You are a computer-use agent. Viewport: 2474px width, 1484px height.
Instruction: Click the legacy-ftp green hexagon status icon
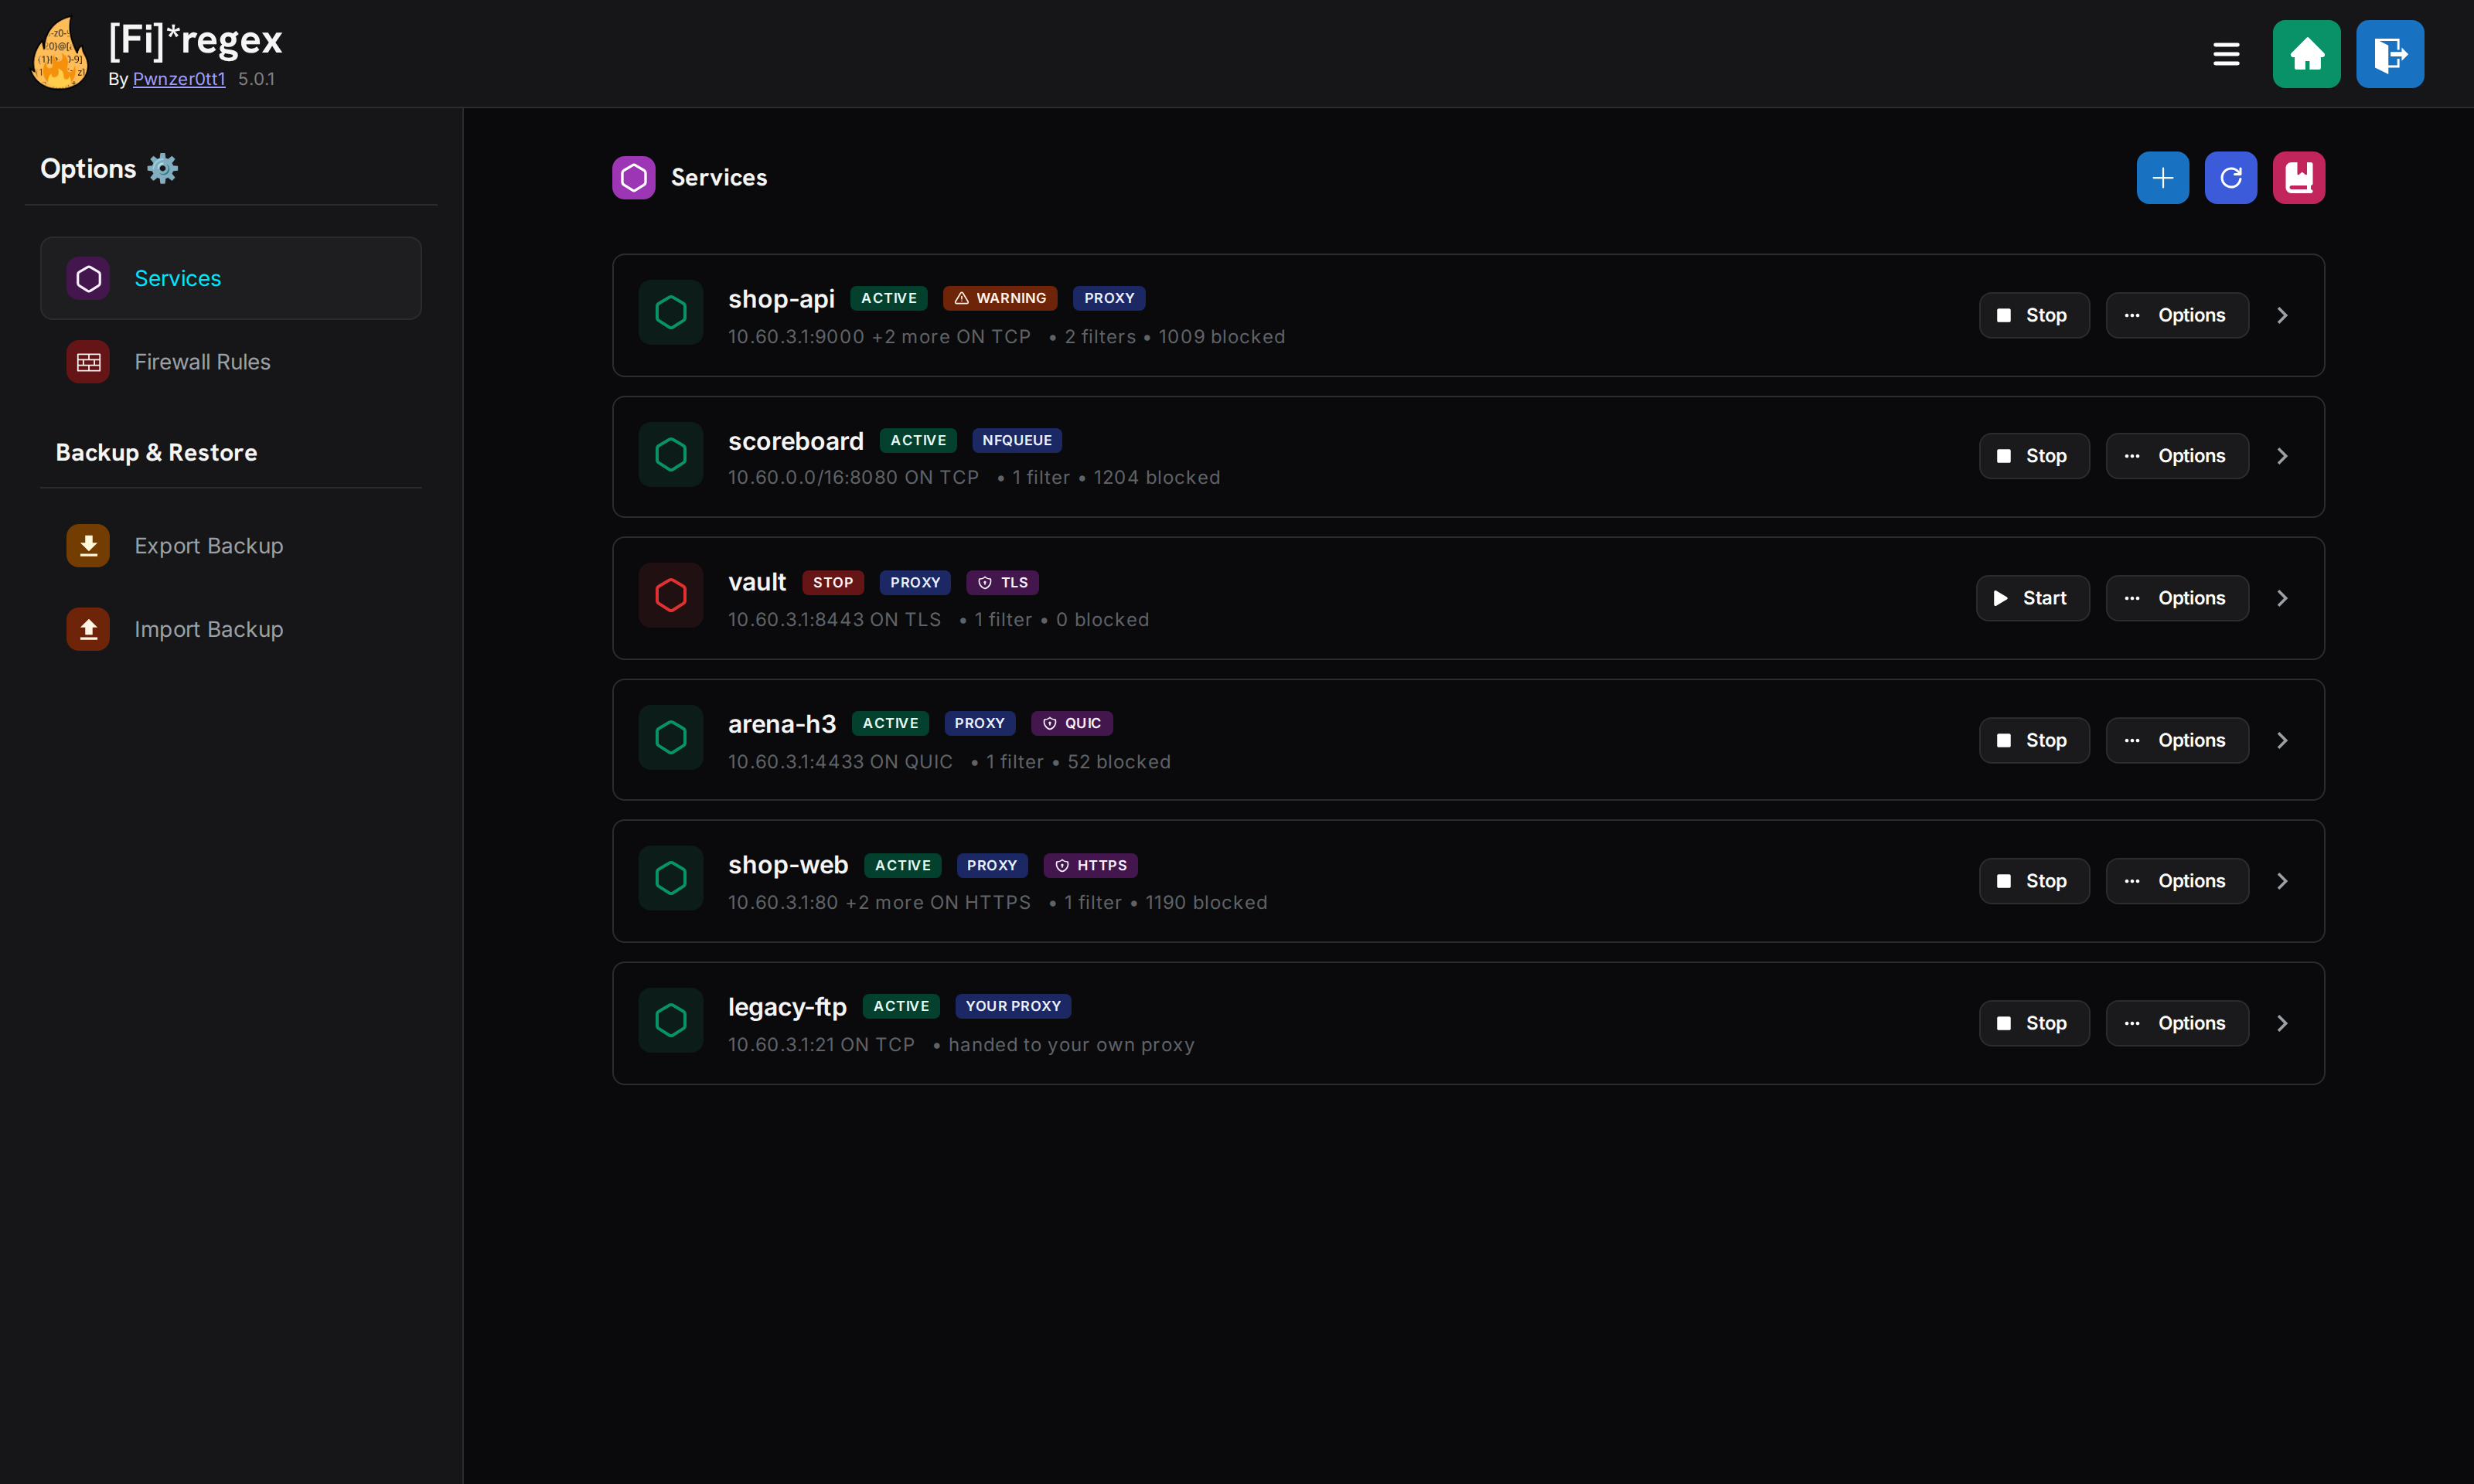click(671, 1021)
